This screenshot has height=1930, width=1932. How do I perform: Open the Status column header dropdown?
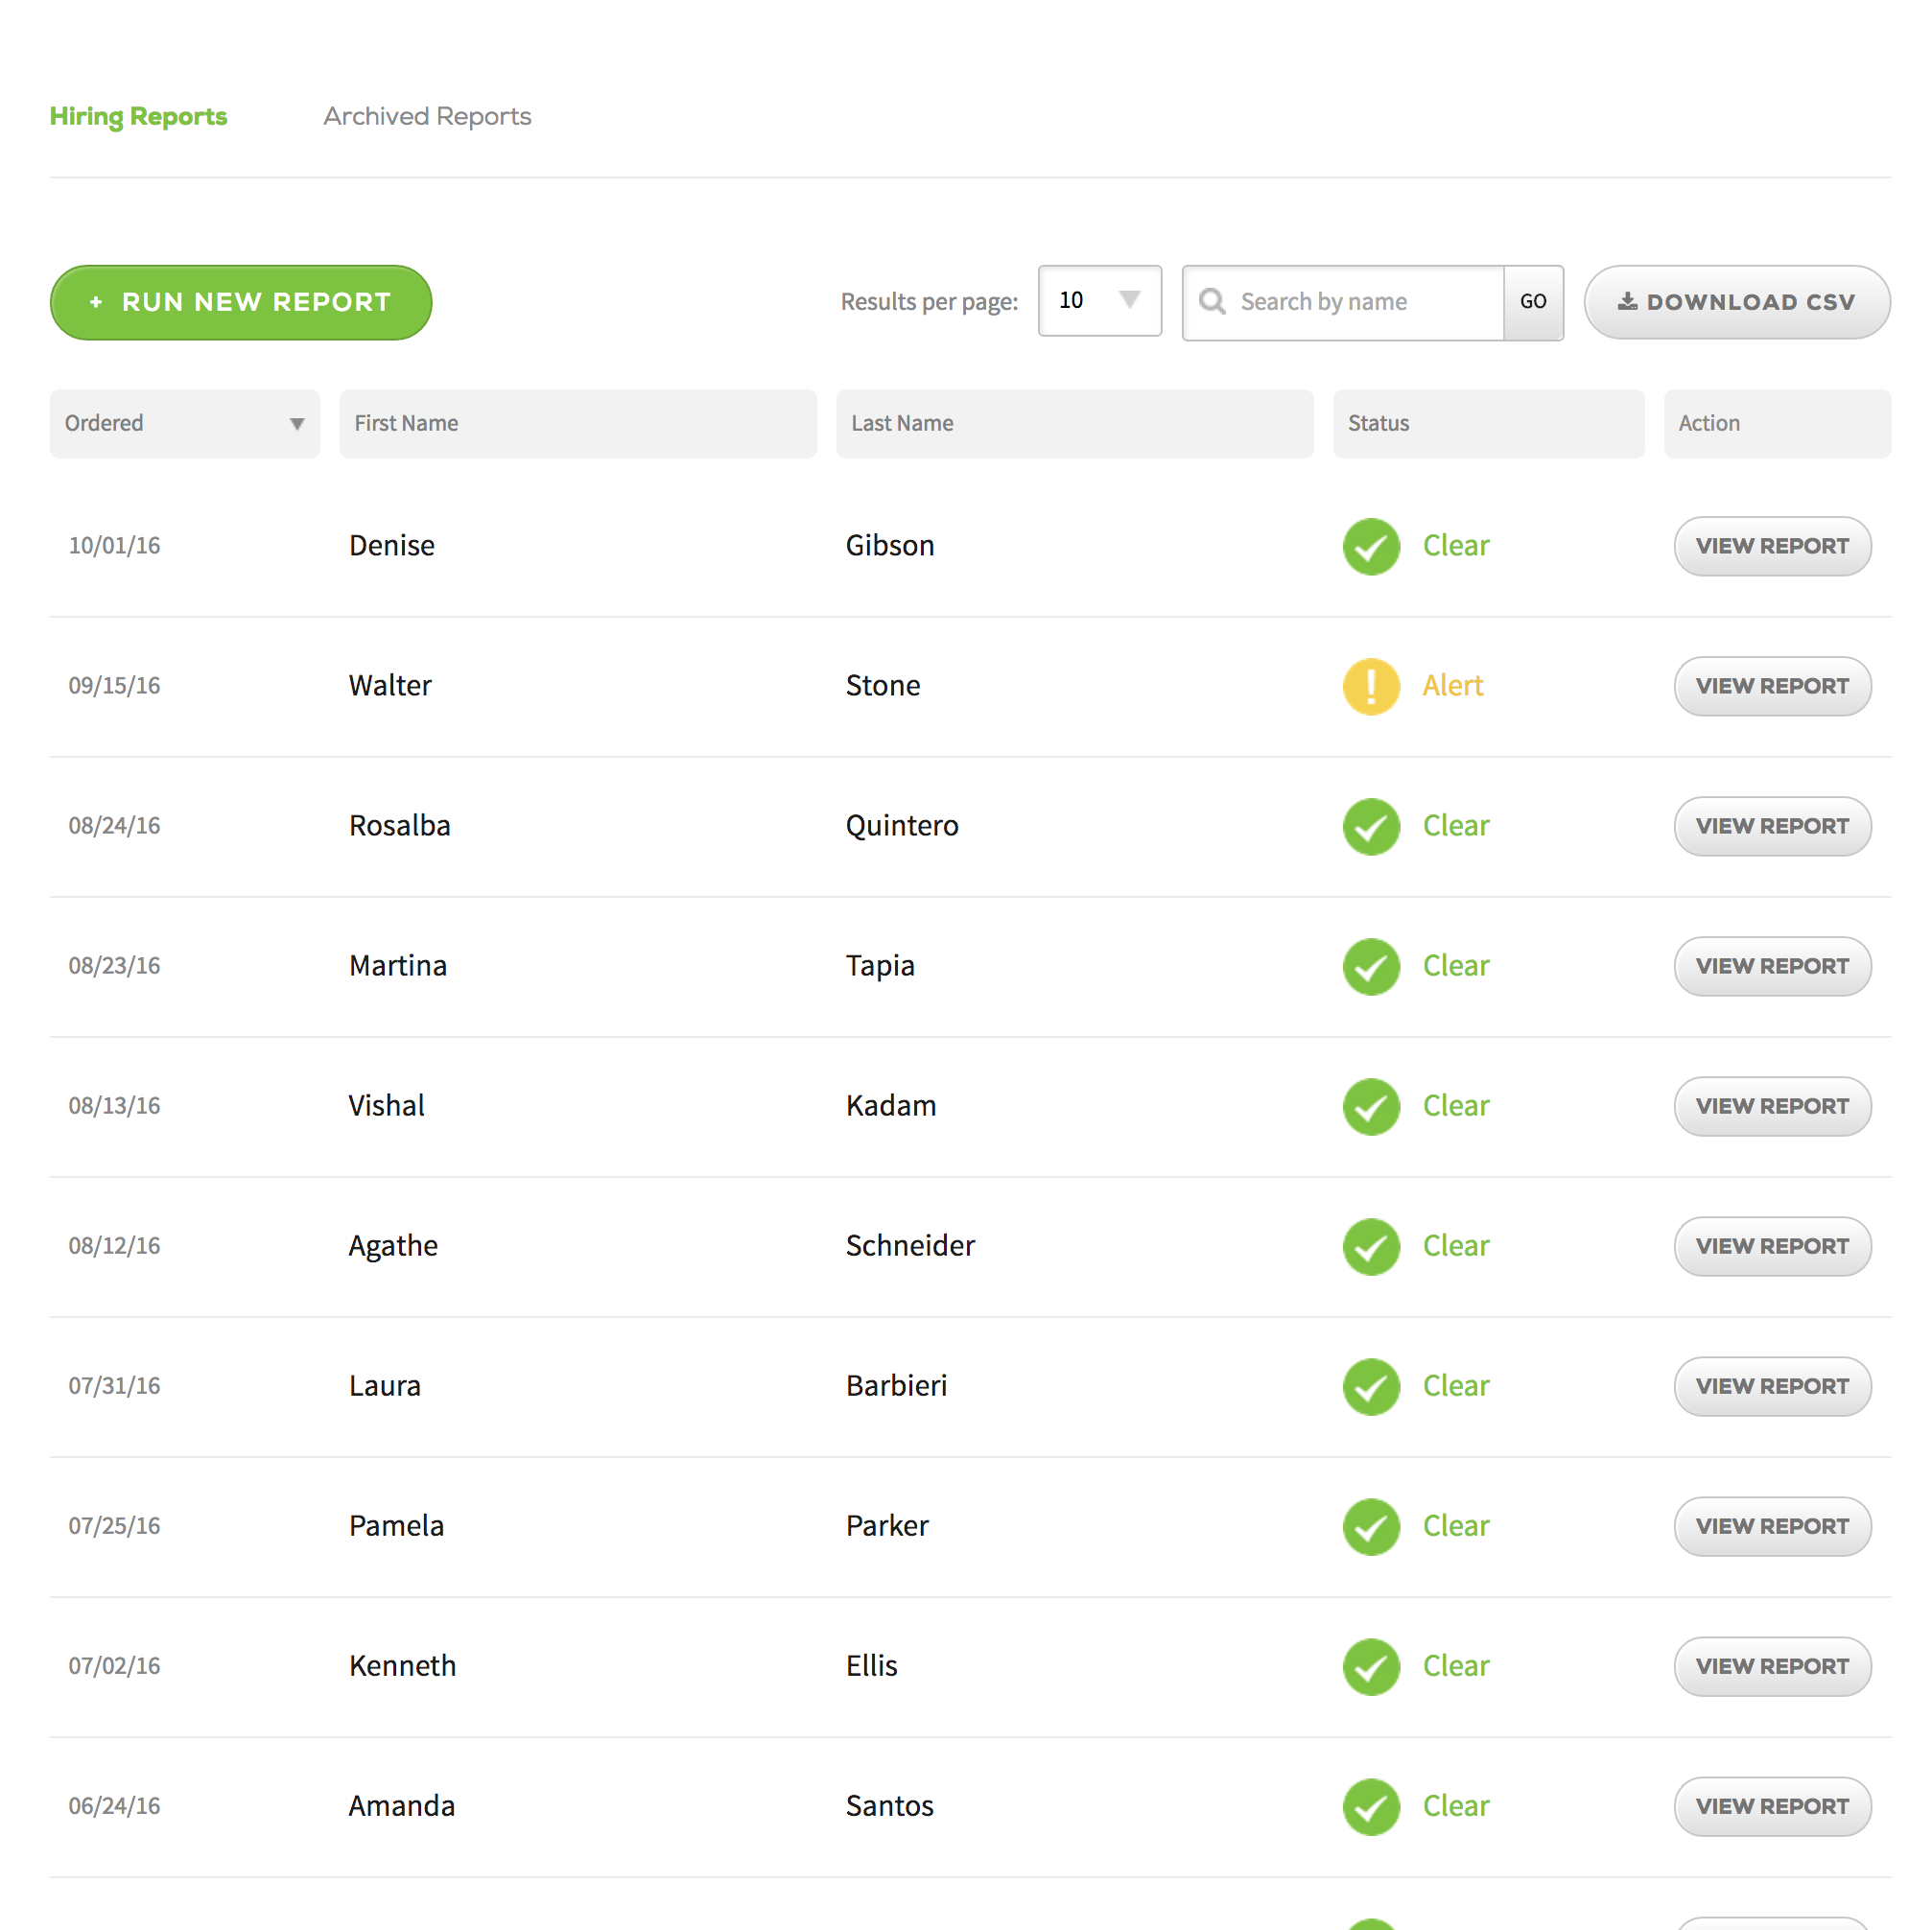click(1488, 423)
